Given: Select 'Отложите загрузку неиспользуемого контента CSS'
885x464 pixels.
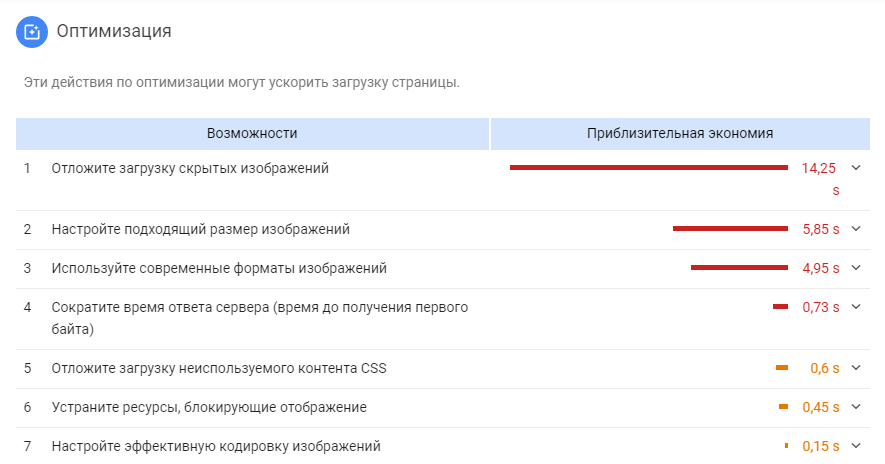Looking at the screenshot, I should 219,368.
